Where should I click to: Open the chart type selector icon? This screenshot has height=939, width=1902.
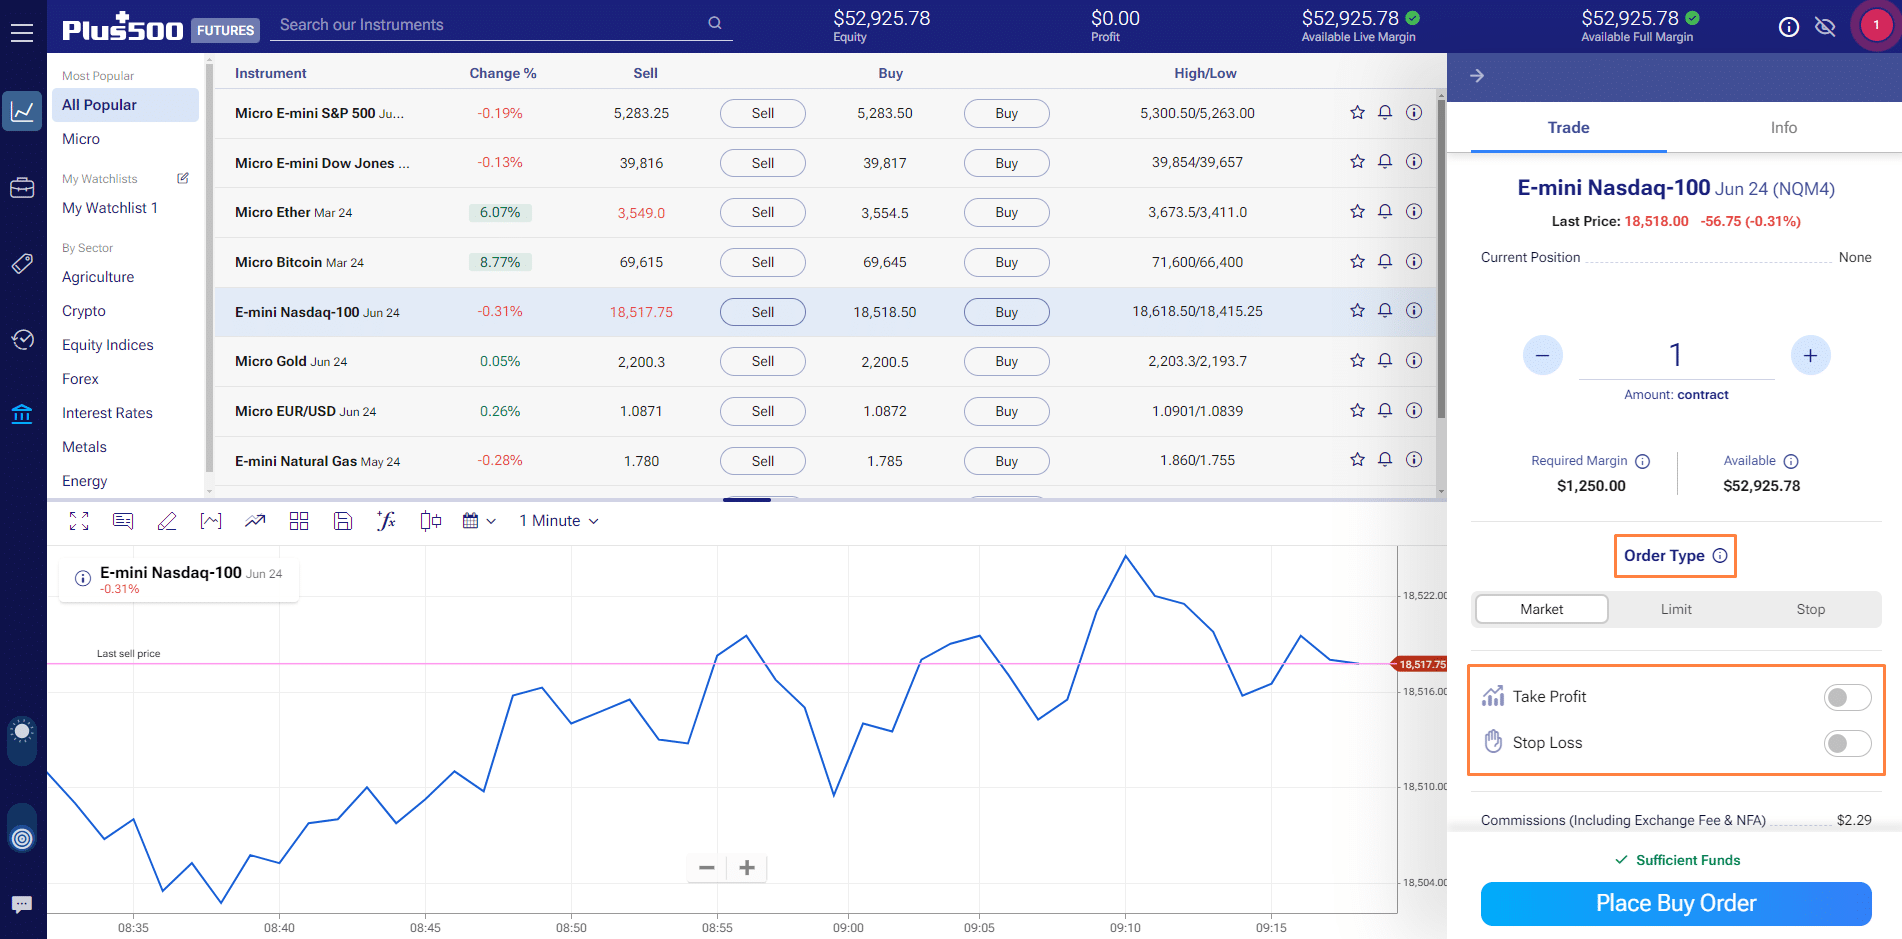pyautogui.click(x=211, y=521)
